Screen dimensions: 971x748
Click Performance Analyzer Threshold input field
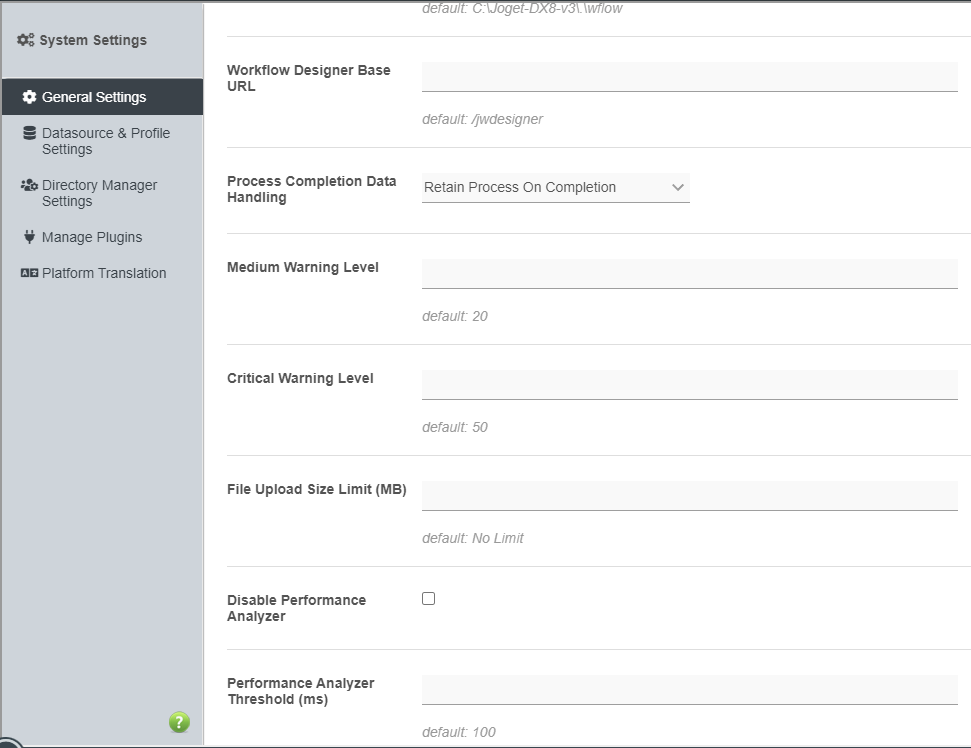click(x=689, y=690)
